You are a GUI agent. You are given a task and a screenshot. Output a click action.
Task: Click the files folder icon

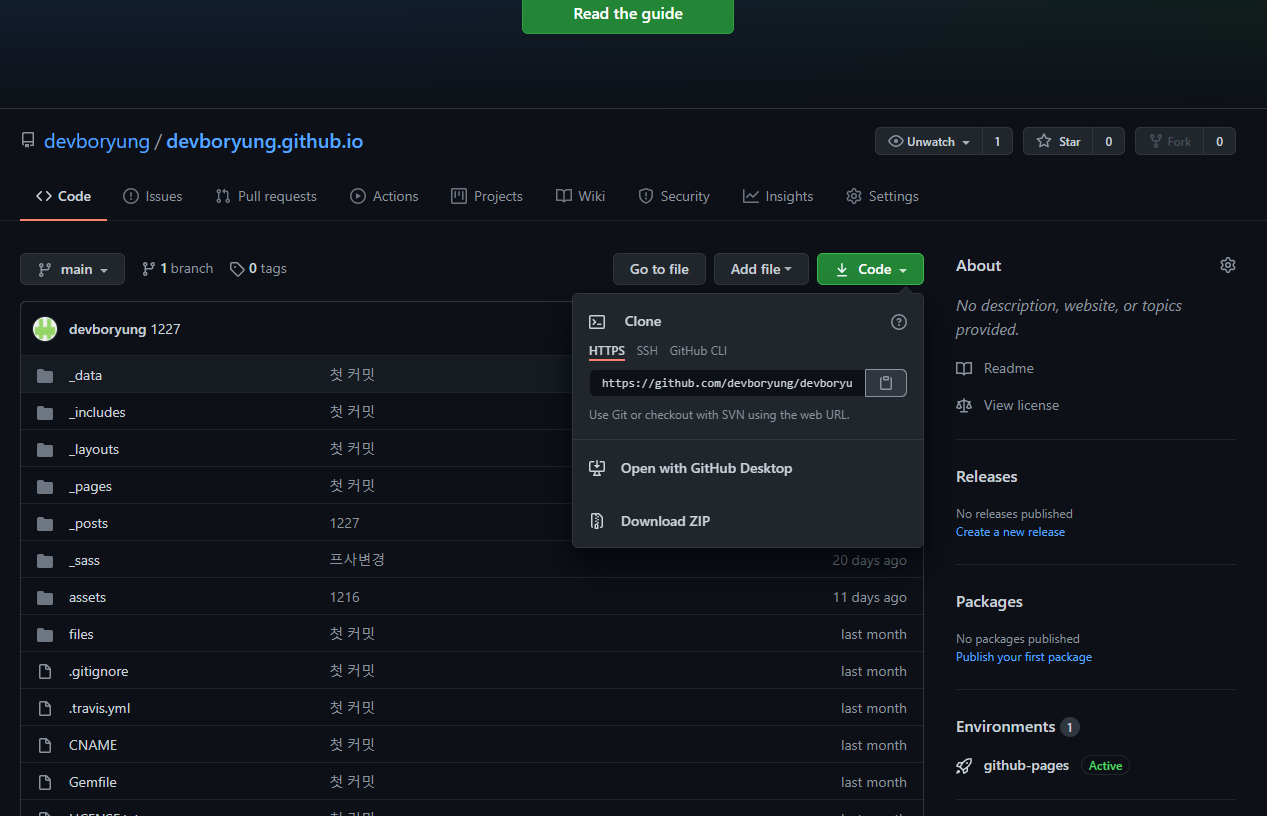pyautogui.click(x=45, y=635)
